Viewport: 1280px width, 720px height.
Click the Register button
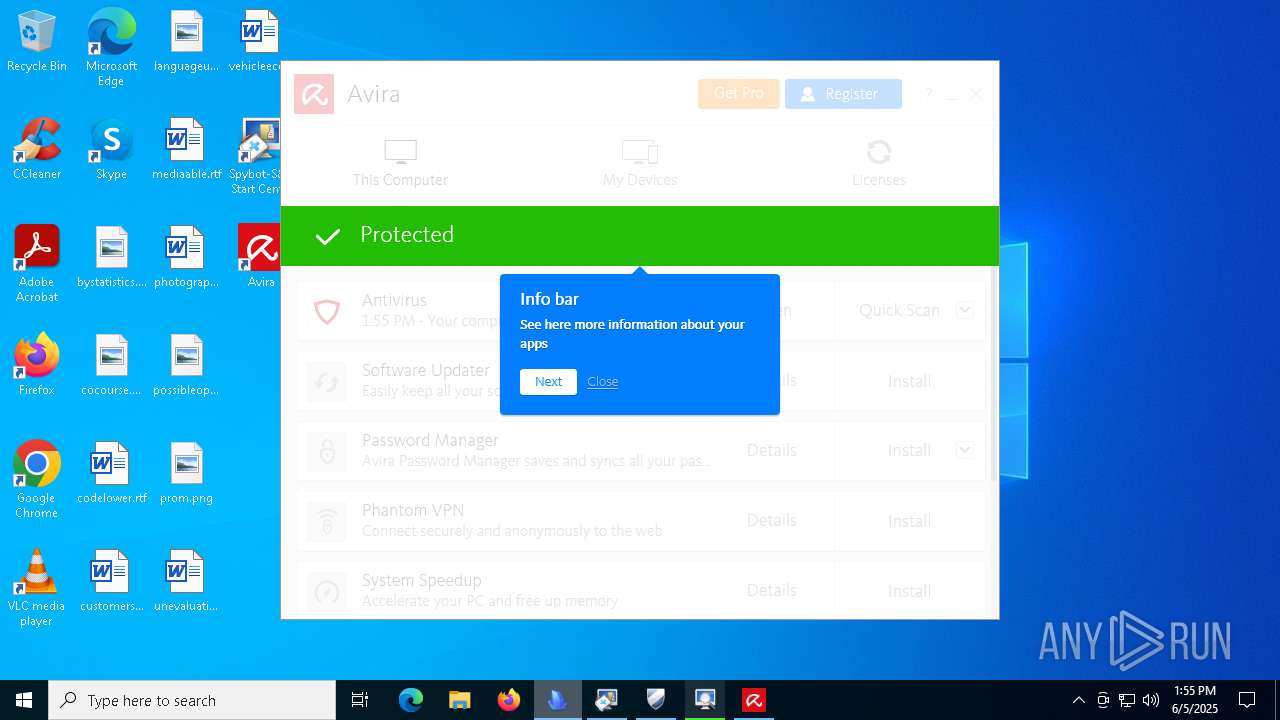(x=843, y=93)
